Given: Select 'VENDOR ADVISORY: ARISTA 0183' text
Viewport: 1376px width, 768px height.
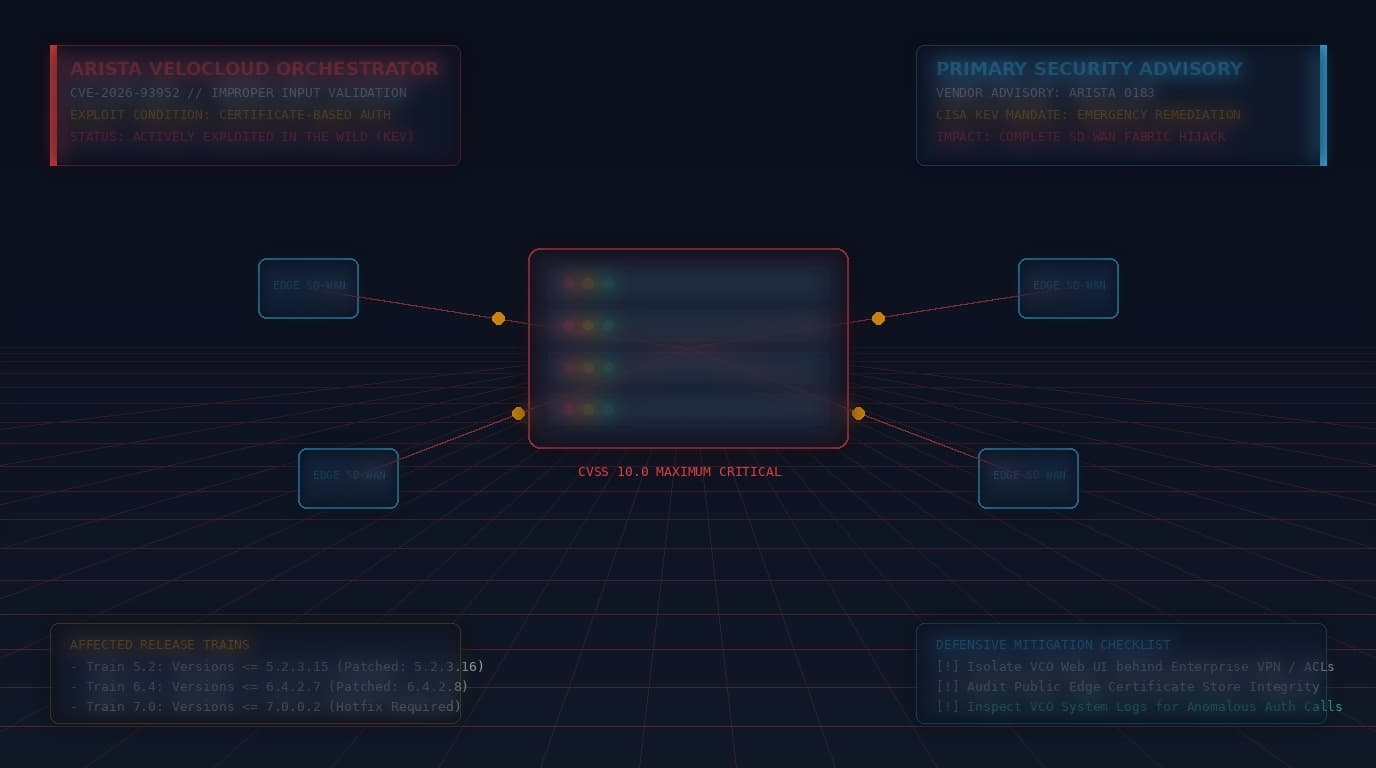Looking at the screenshot, I should tap(1045, 93).
